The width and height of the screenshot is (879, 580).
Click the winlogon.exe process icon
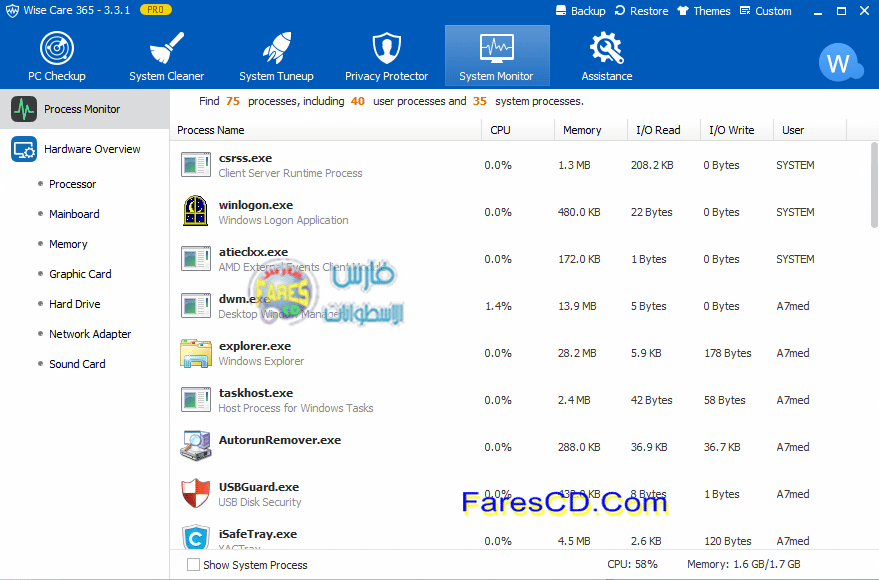tap(196, 211)
